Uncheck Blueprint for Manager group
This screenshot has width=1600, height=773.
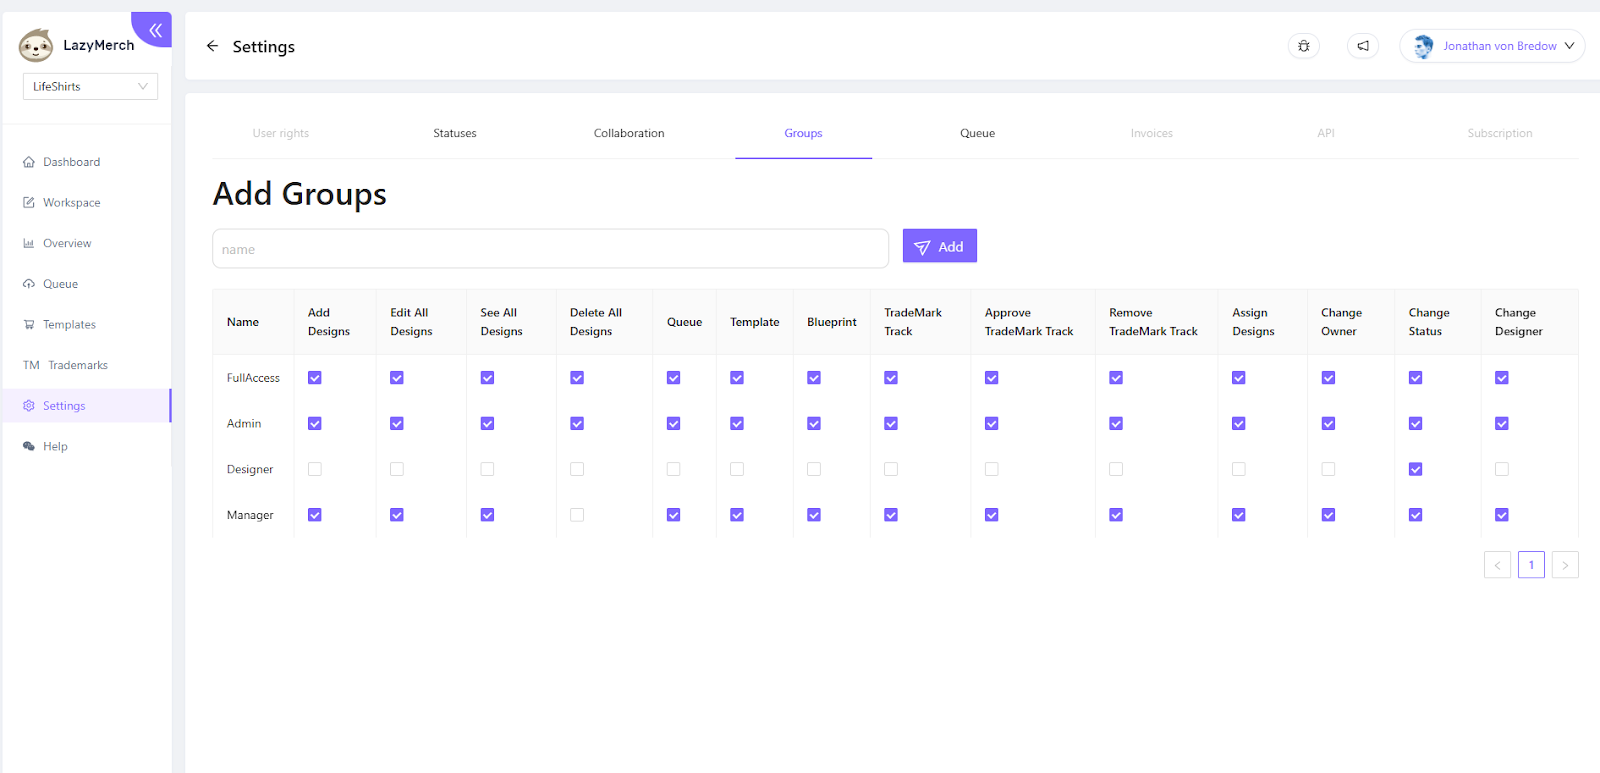[814, 515]
